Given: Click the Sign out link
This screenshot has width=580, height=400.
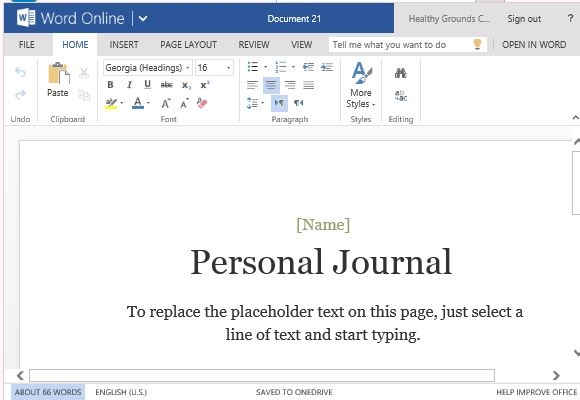Looking at the screenshot, I should point(524,19).
